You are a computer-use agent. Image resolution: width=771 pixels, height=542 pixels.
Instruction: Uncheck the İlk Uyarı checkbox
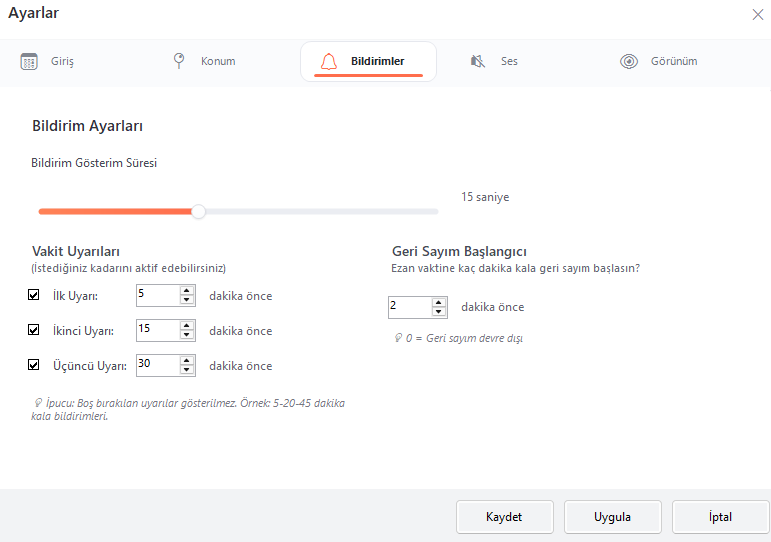tap(34, 295)
